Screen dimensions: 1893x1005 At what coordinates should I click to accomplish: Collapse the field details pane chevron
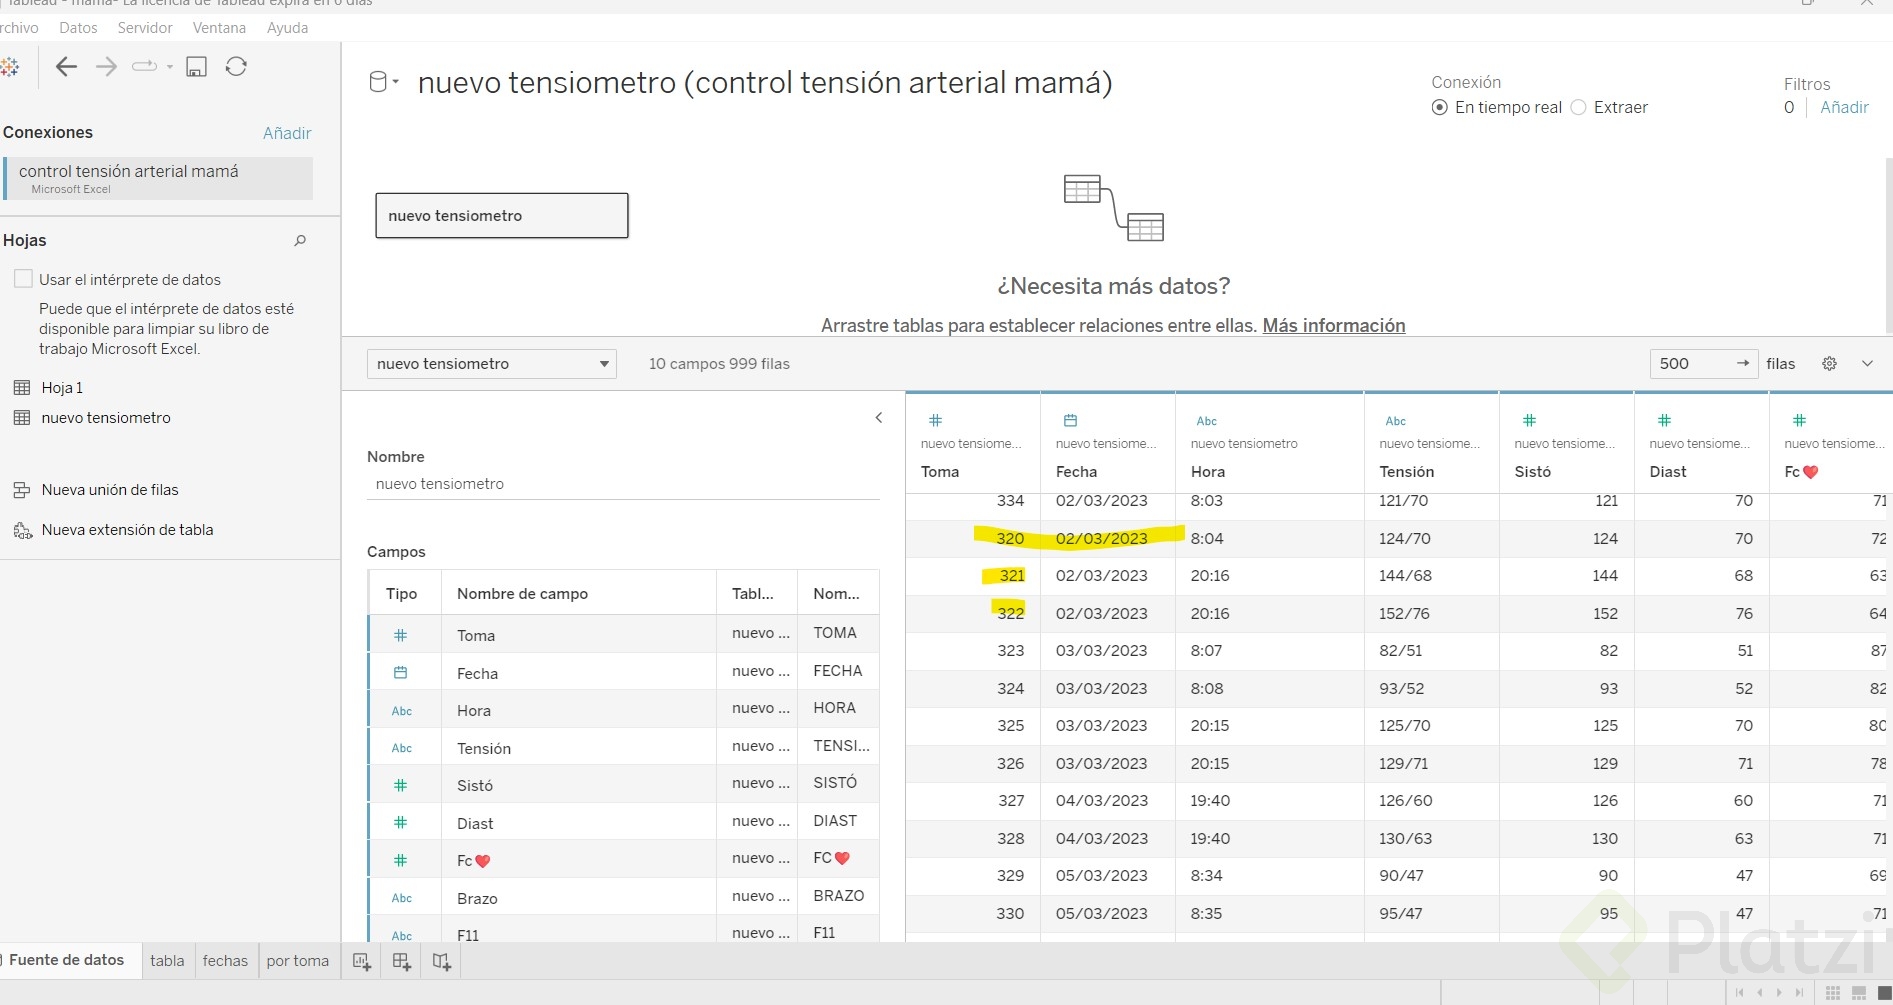coord(879,418)
